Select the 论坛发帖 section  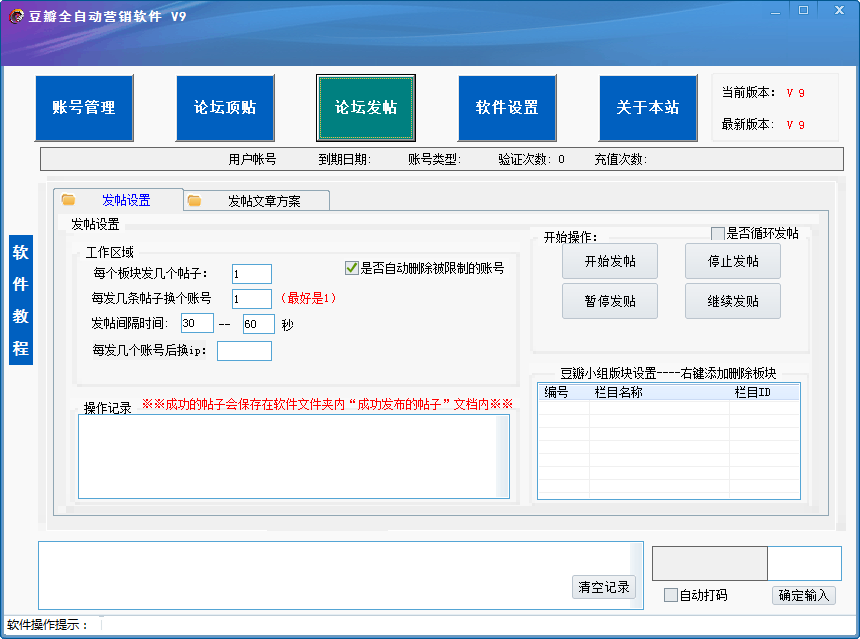coord(366,108)
